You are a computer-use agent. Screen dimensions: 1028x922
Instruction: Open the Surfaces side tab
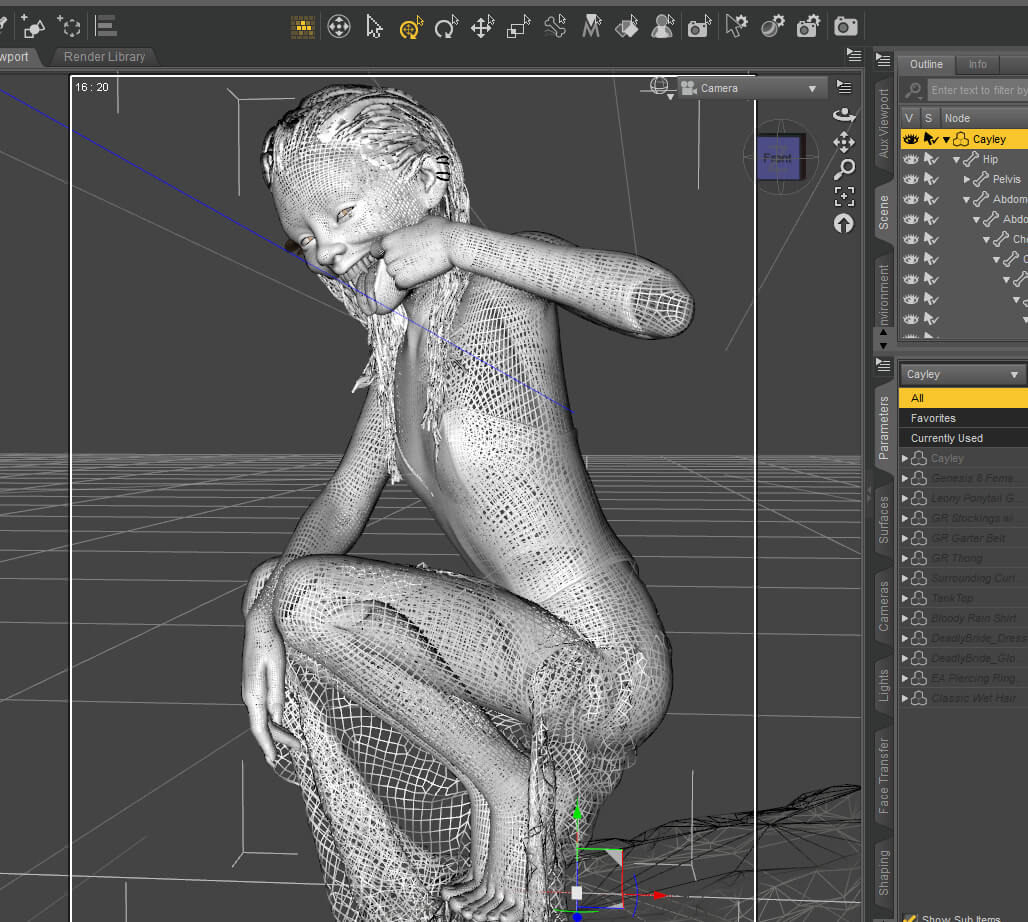coord(883,519)
